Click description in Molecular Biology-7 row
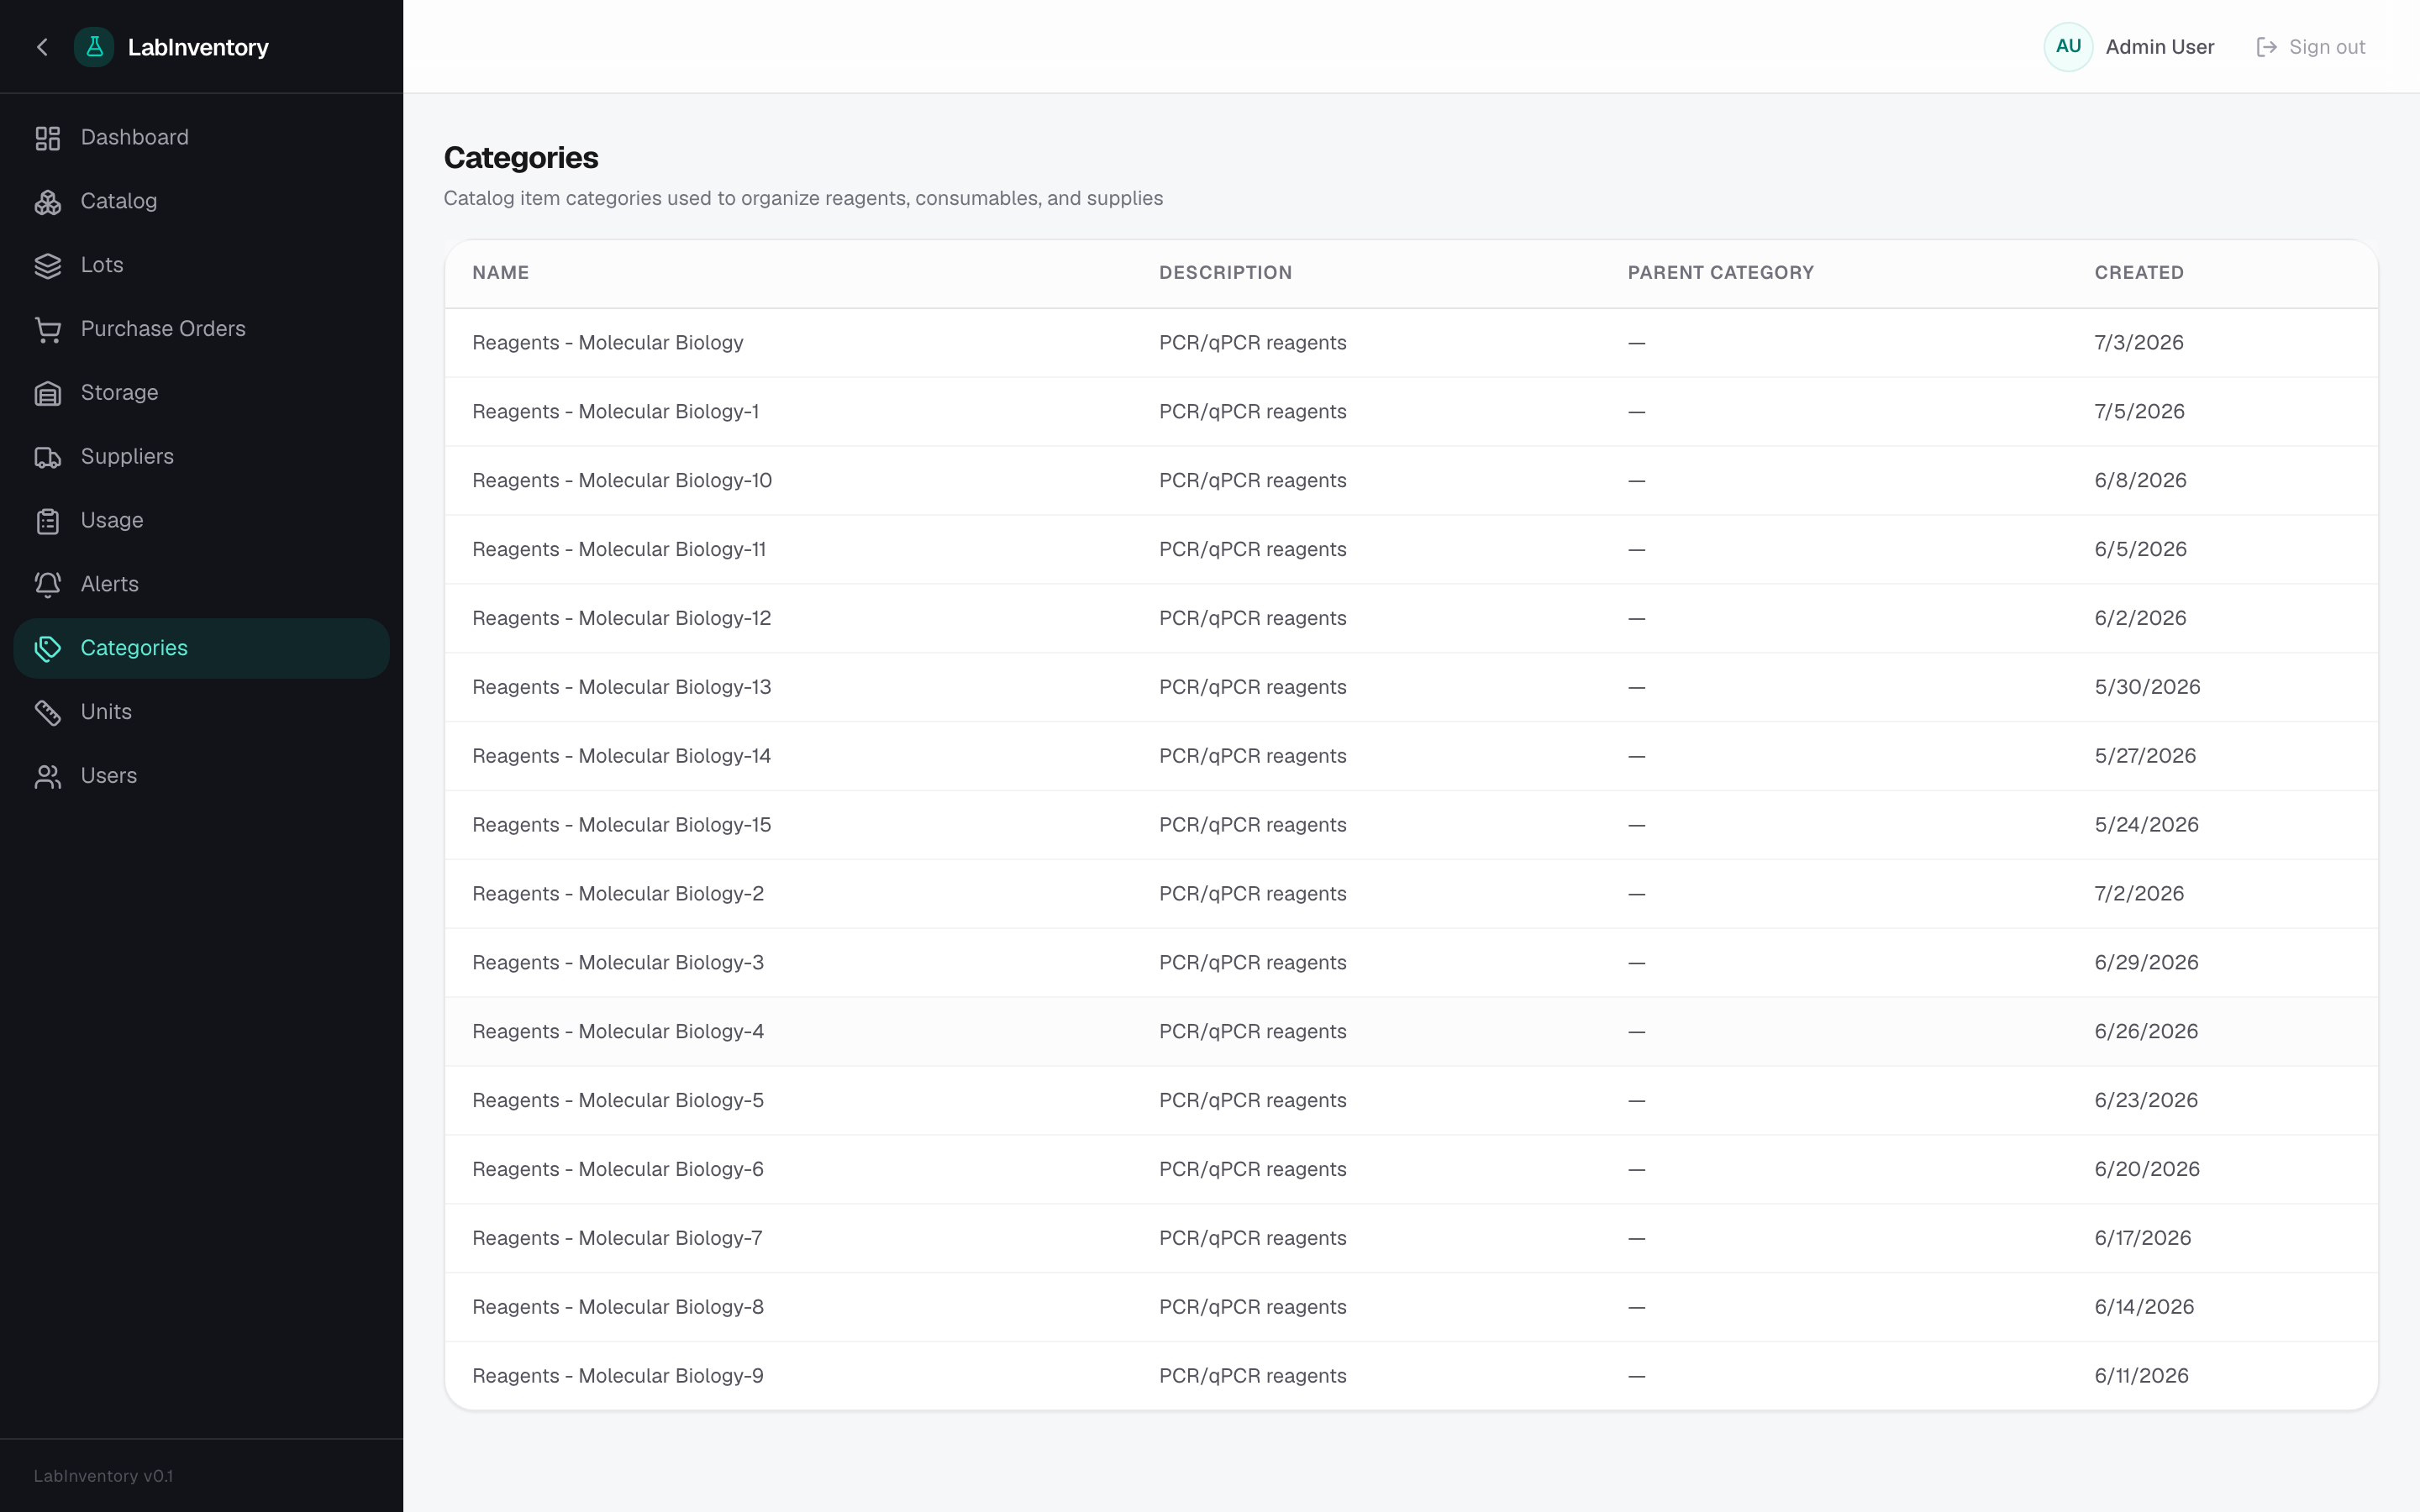The height and width of the screenshot is (1512, 2420). click(1252, 1239)
